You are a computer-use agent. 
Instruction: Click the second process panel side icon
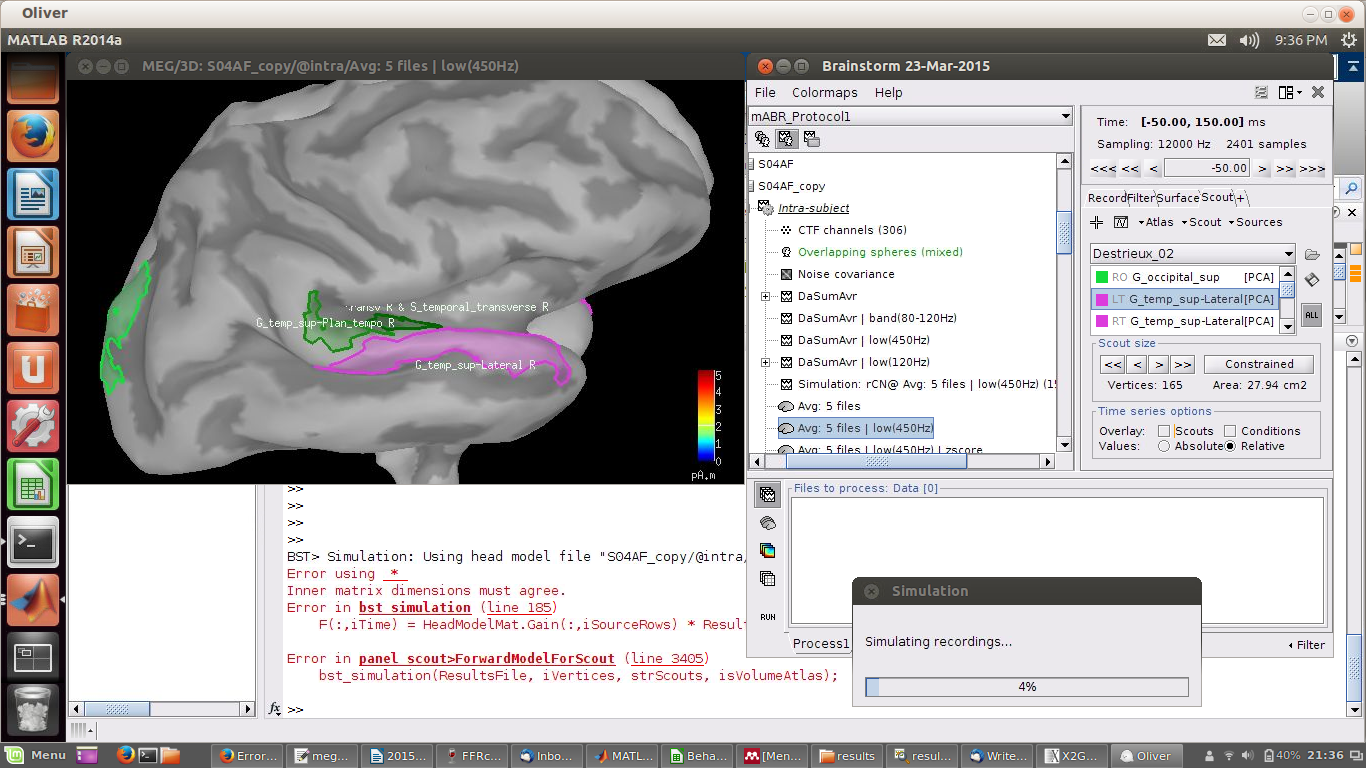767,523
